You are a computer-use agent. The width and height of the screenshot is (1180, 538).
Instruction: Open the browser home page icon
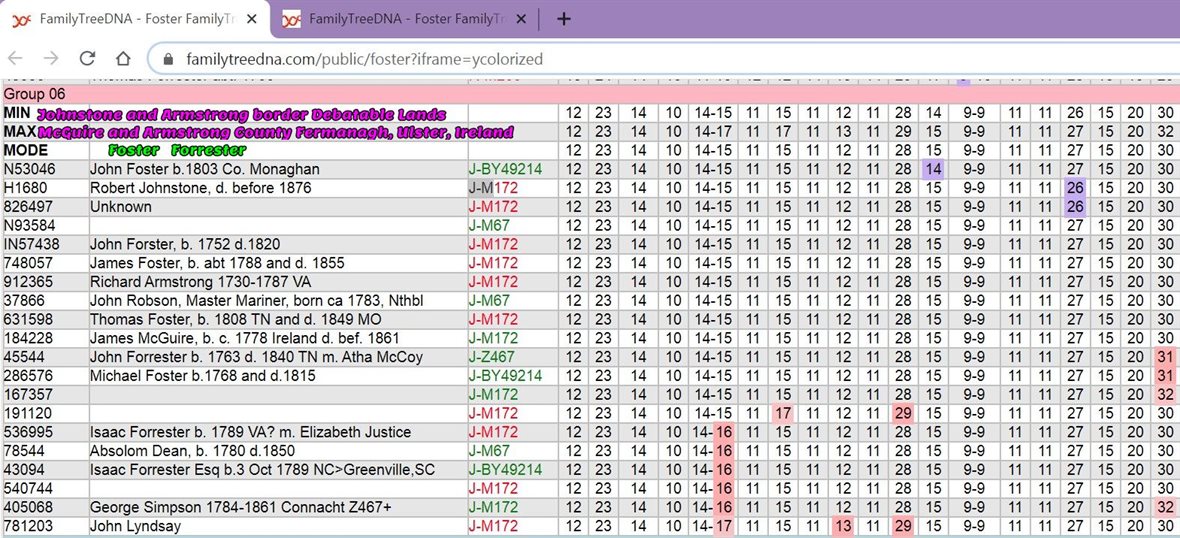(x=123, y=59)
